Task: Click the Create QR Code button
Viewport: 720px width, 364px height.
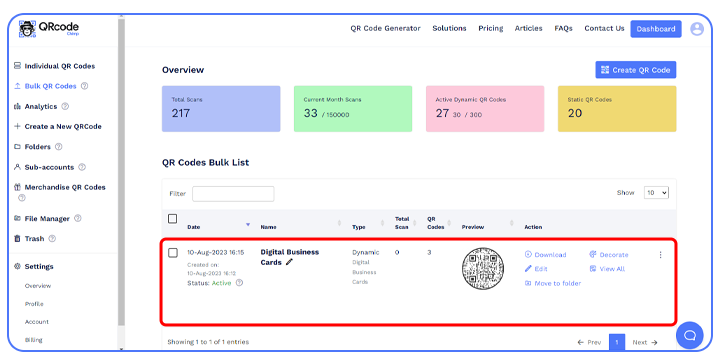Action: pos(636,70)
